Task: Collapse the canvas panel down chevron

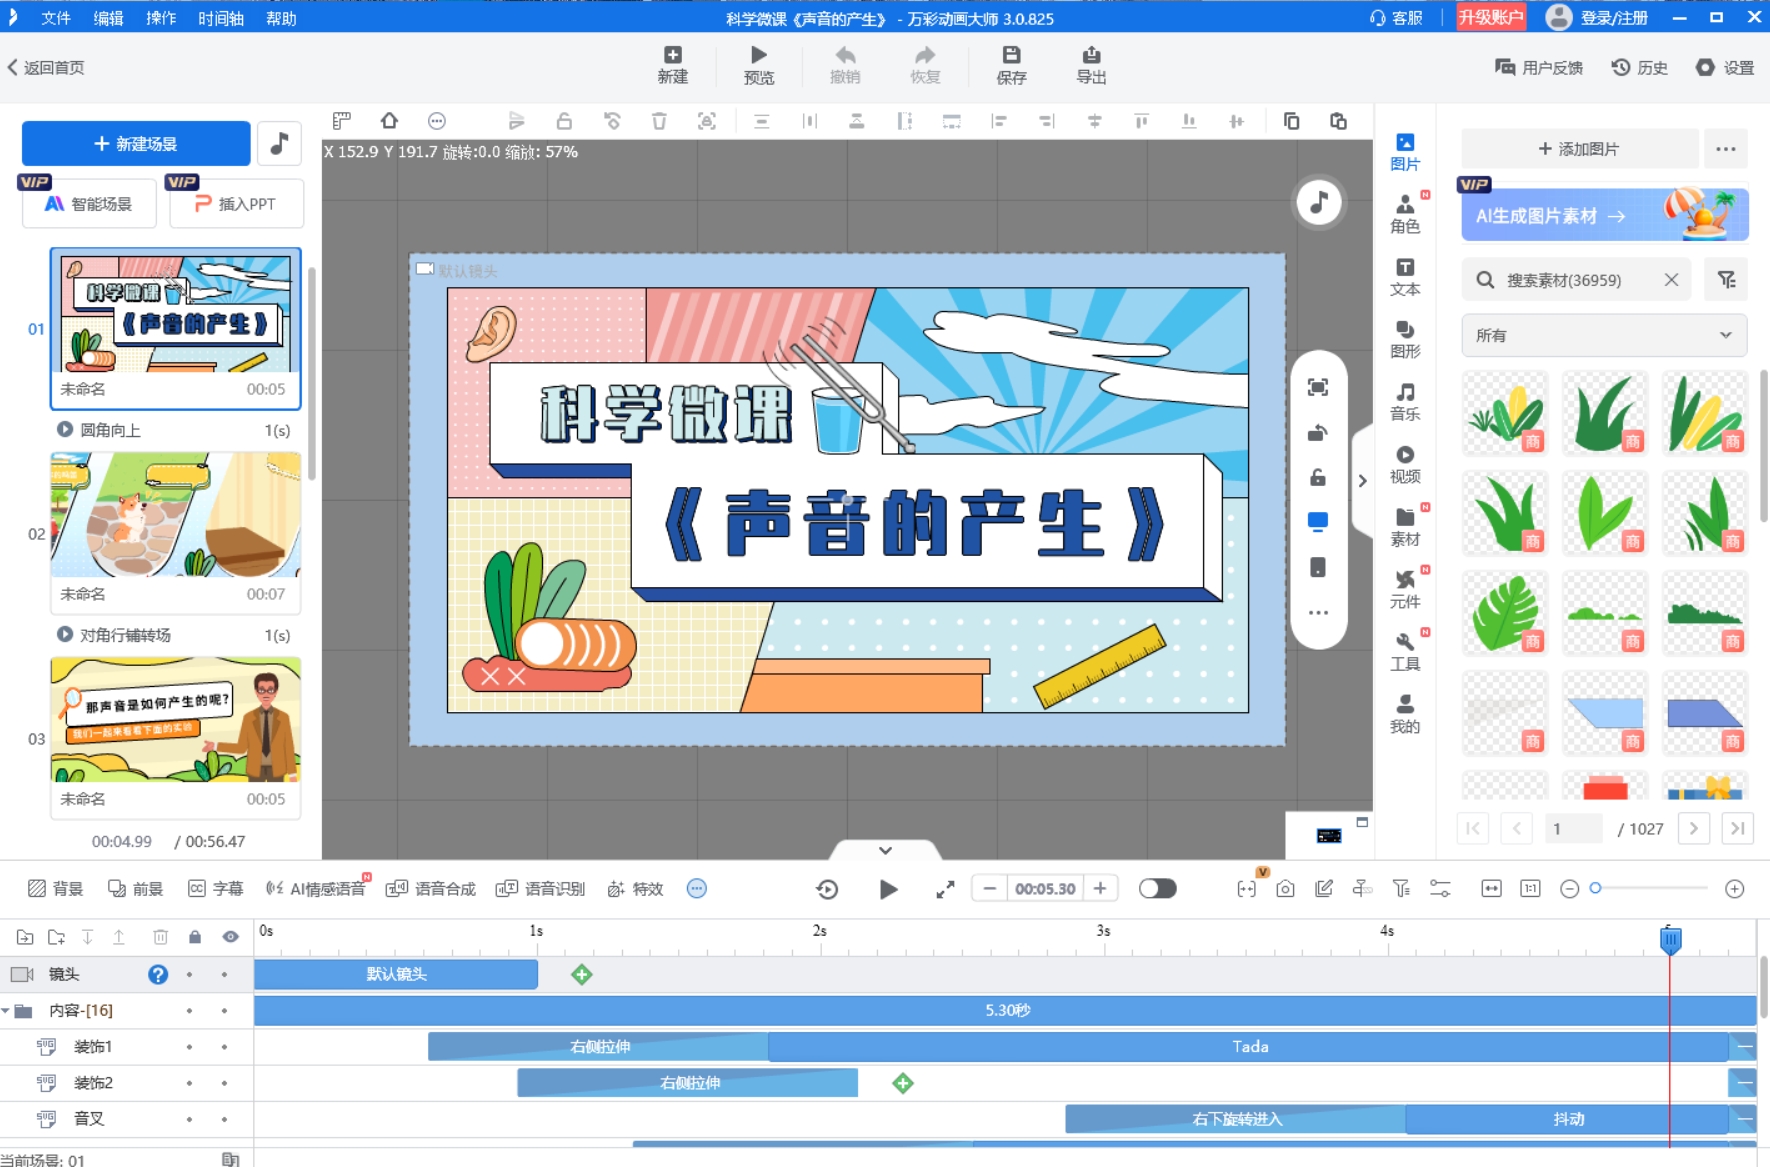Action: point(885,850)
